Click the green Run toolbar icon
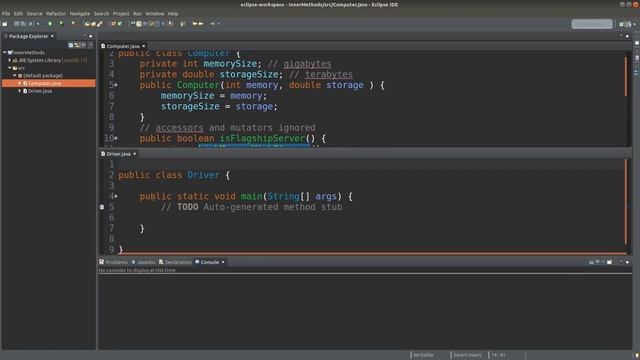640x360 pixels. (x=62, y=24)
